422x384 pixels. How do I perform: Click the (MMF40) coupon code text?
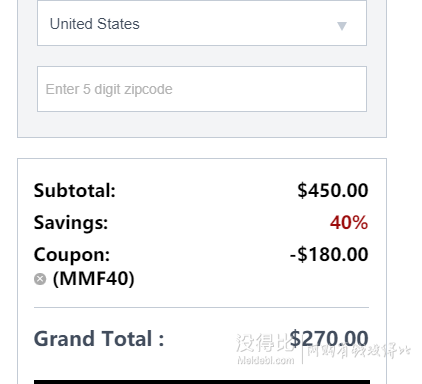(94, 279)
